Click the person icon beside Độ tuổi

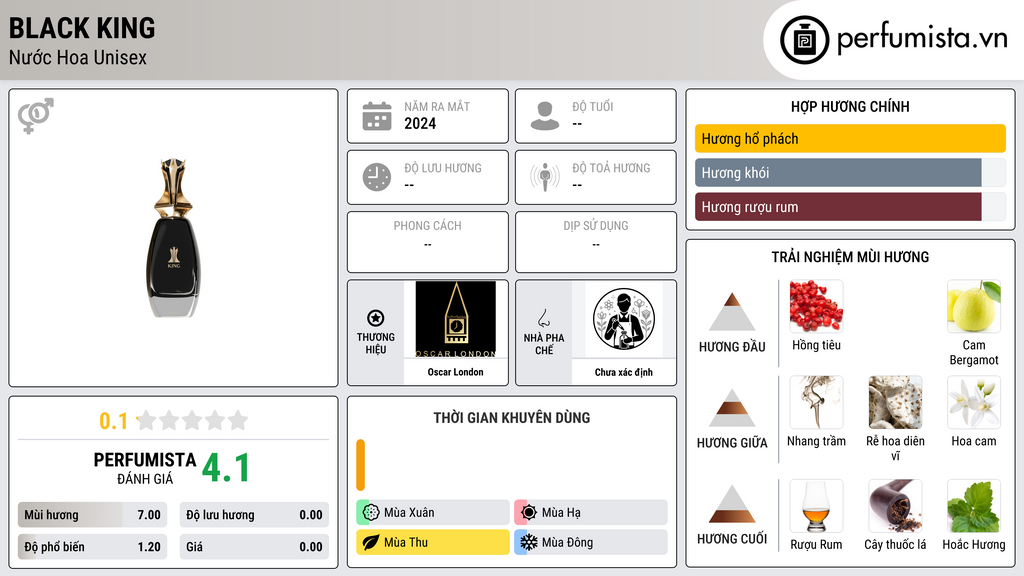click(545, 116)
